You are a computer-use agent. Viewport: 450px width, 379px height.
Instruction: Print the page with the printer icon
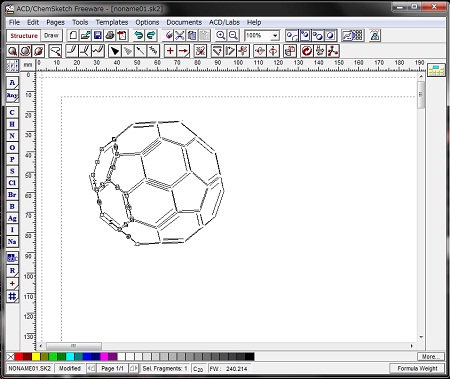click(109, 35)
